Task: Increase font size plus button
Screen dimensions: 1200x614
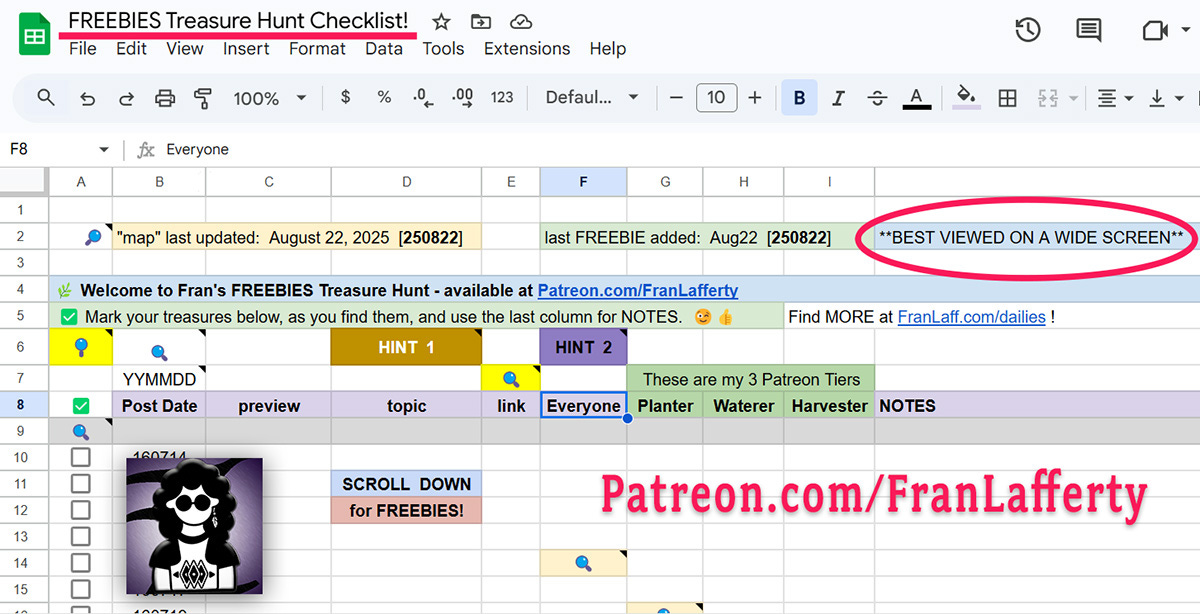Action: point(755,97)
